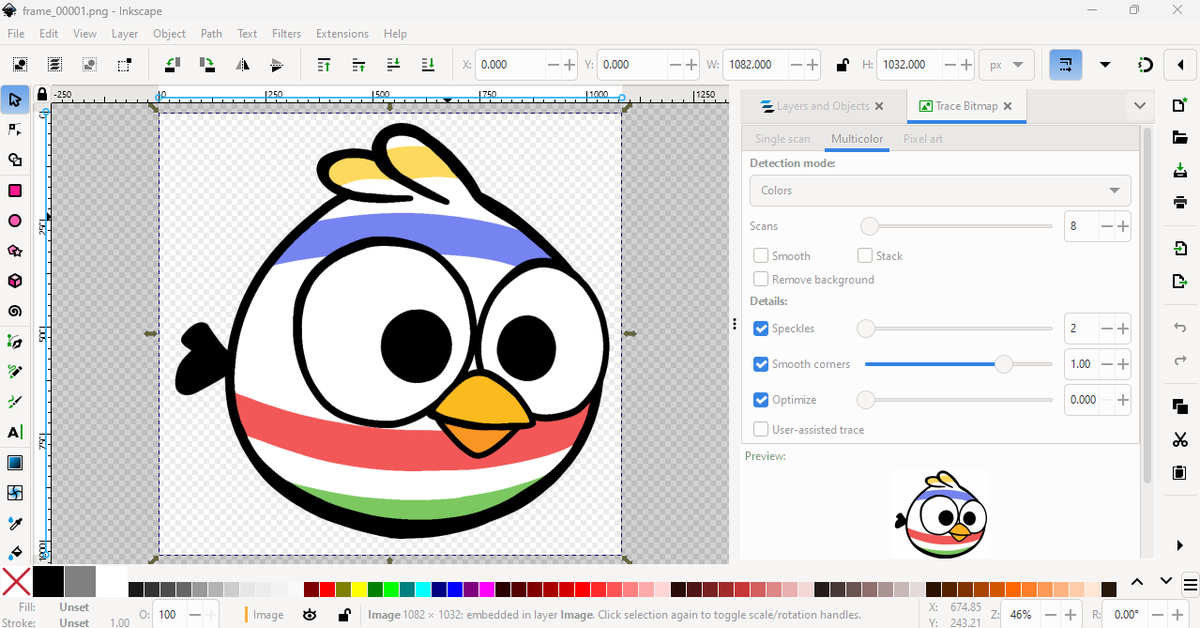Screen dimensions: 1200x628
Task: Lower selection to bottom icon
Action: coord(428,64)
